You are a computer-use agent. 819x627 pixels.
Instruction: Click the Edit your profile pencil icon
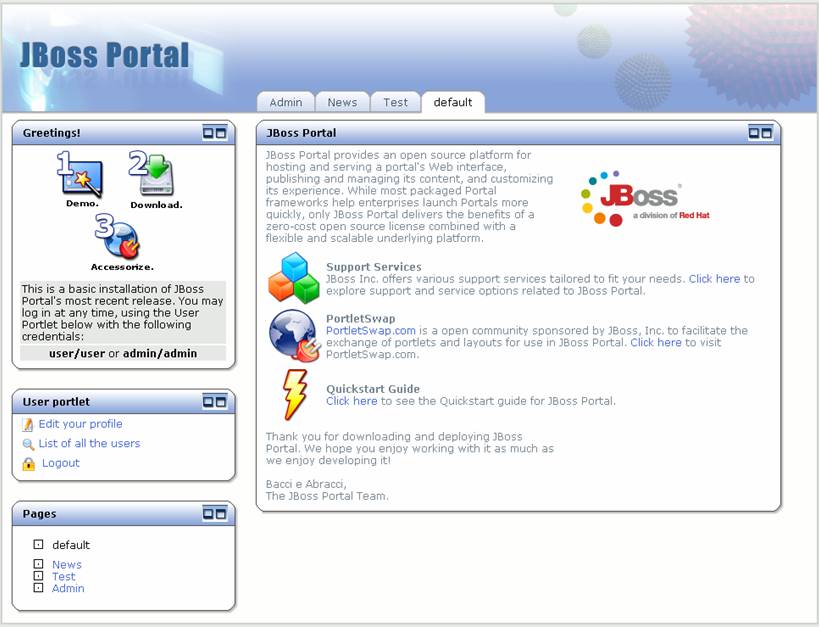coord(28,425)
